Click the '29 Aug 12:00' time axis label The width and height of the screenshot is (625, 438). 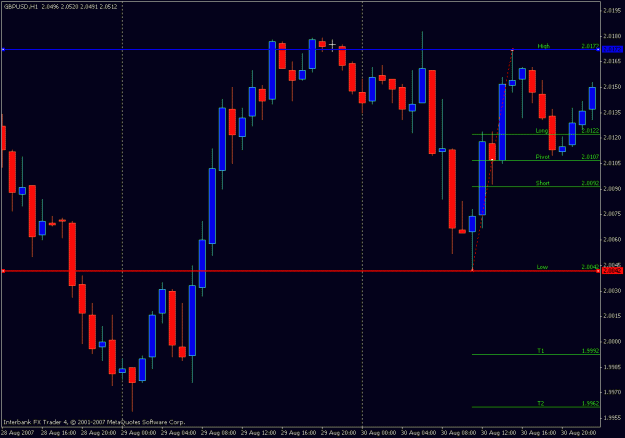pos(258,432)
